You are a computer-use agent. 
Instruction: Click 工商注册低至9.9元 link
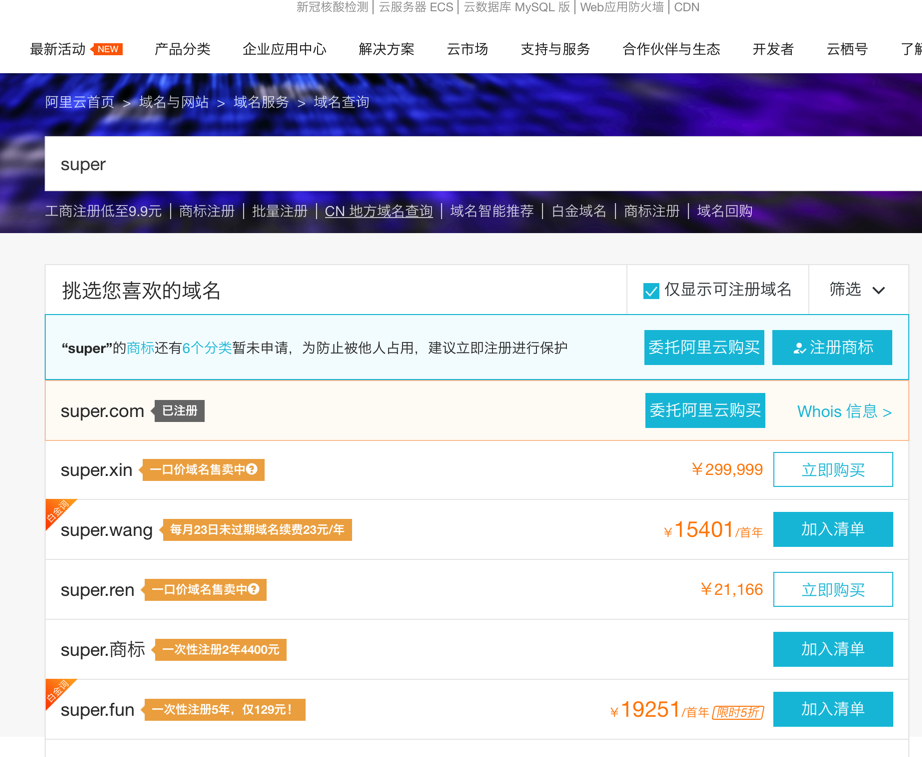click(x=103, y=211)
